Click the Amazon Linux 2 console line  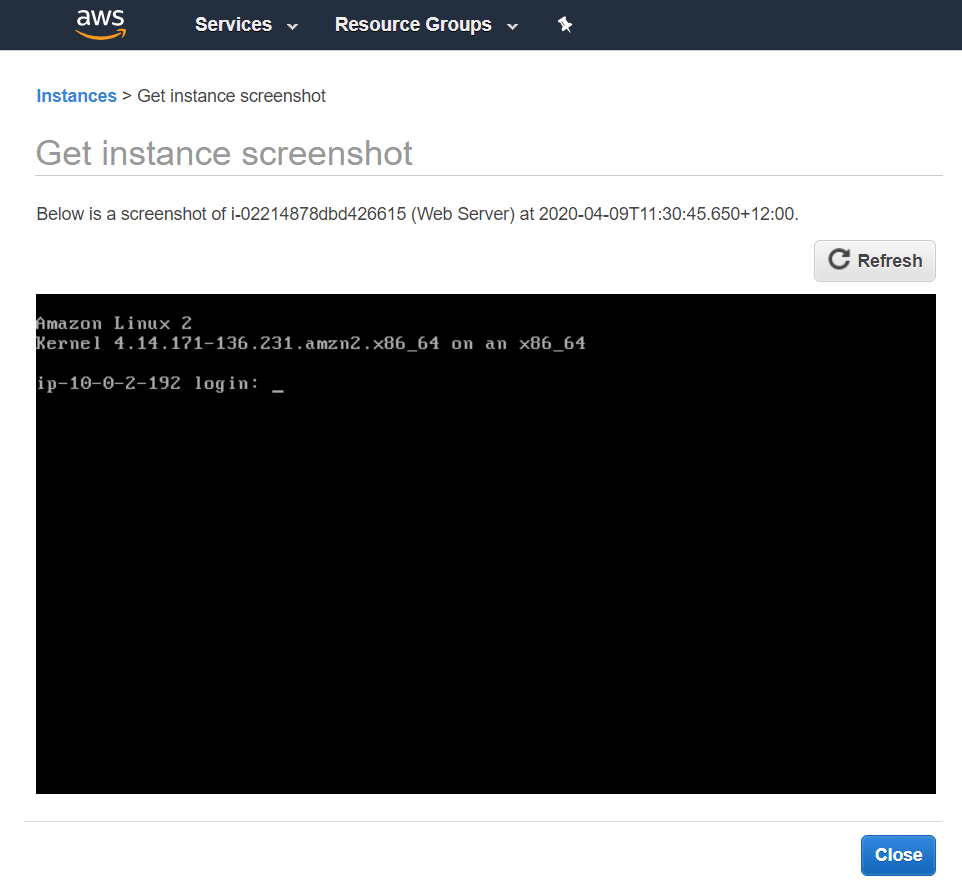(x=113, y=323)
